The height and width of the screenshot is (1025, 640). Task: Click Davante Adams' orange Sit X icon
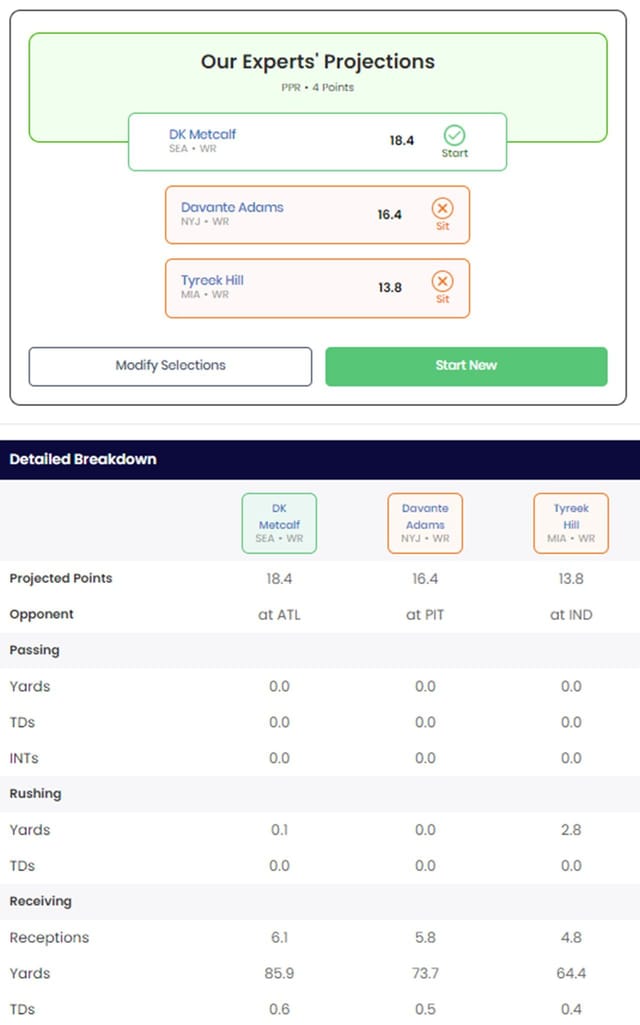point(443,209)
